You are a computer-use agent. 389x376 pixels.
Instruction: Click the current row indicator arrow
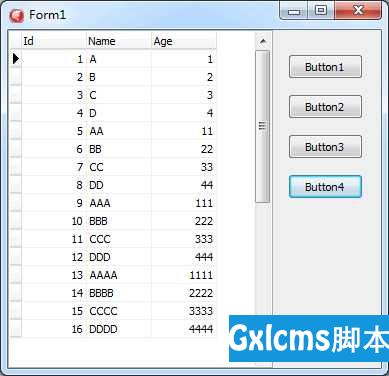point(16,59)
